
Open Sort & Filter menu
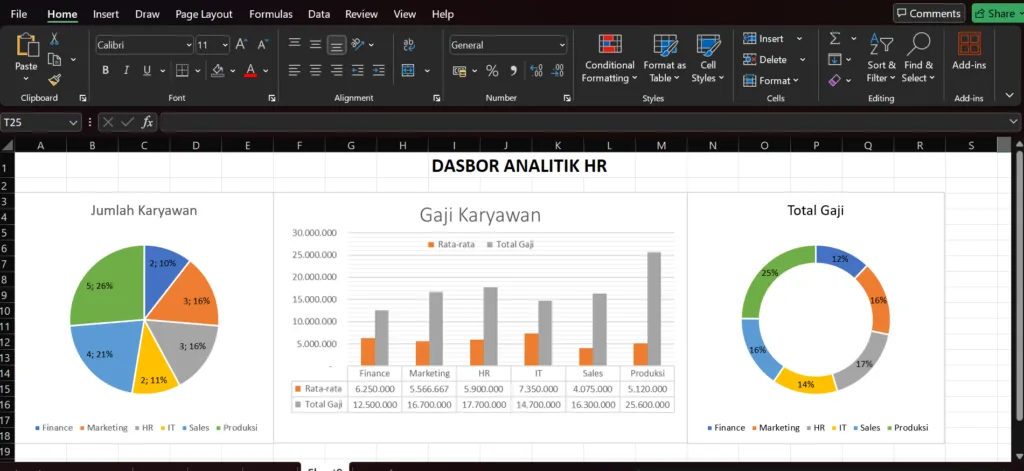coord(881,59)
